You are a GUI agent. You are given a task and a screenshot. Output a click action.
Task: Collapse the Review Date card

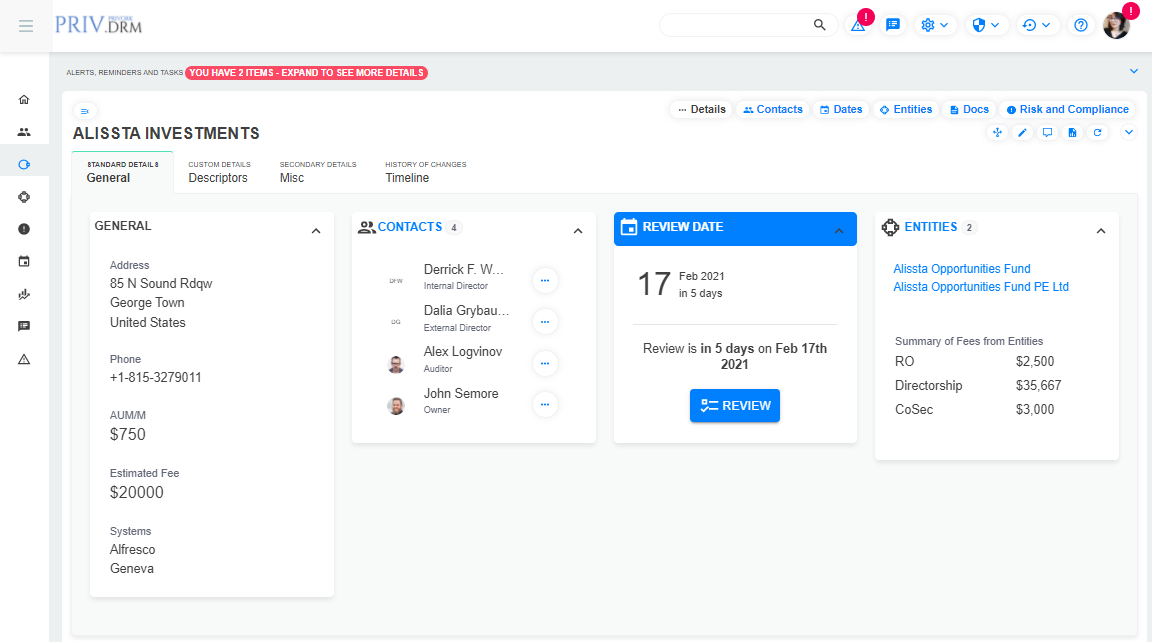(839, 231)
